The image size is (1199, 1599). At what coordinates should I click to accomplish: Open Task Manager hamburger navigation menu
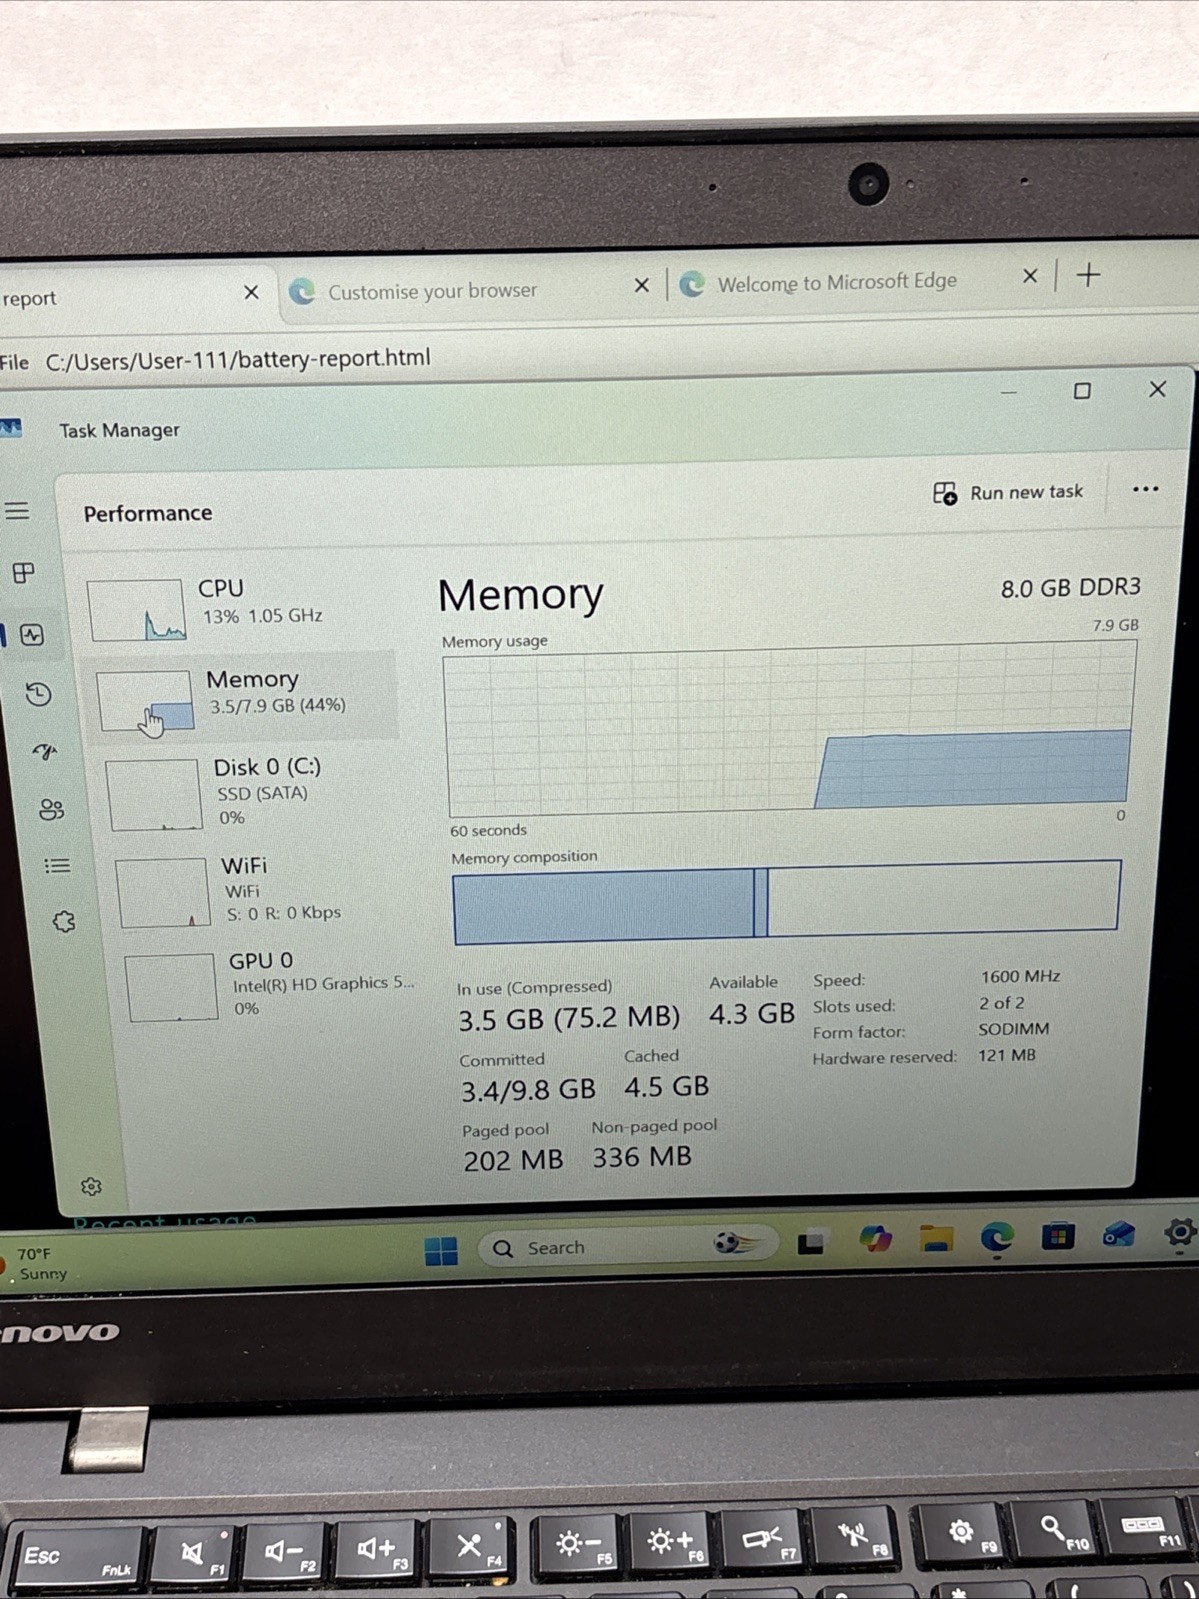[17, 511]
